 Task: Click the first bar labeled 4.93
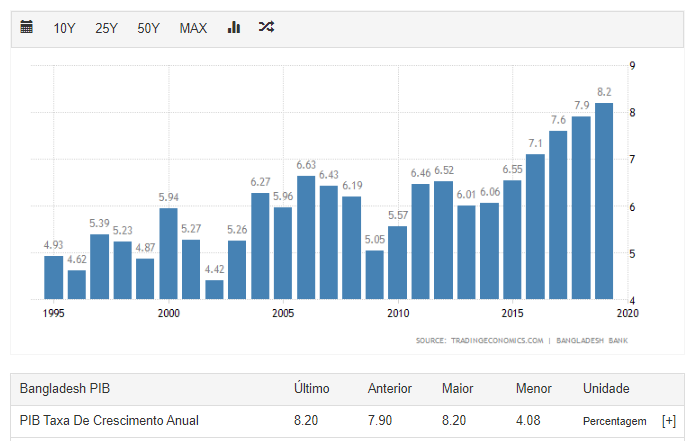tap(53, 277)
